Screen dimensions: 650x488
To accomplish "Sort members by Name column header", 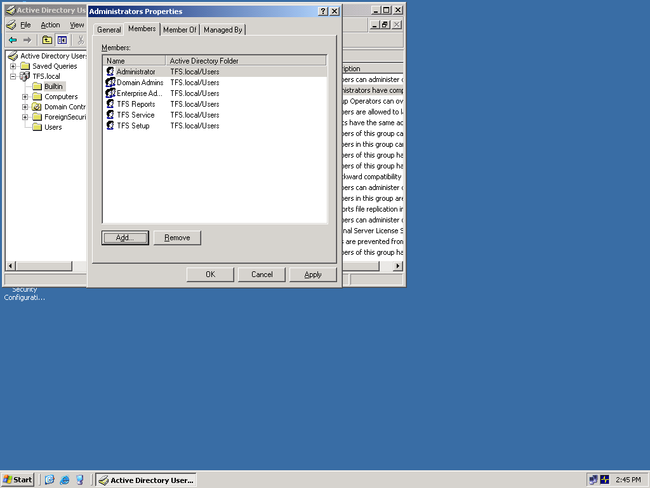I will pyautogui.click(x=134, y=61).
